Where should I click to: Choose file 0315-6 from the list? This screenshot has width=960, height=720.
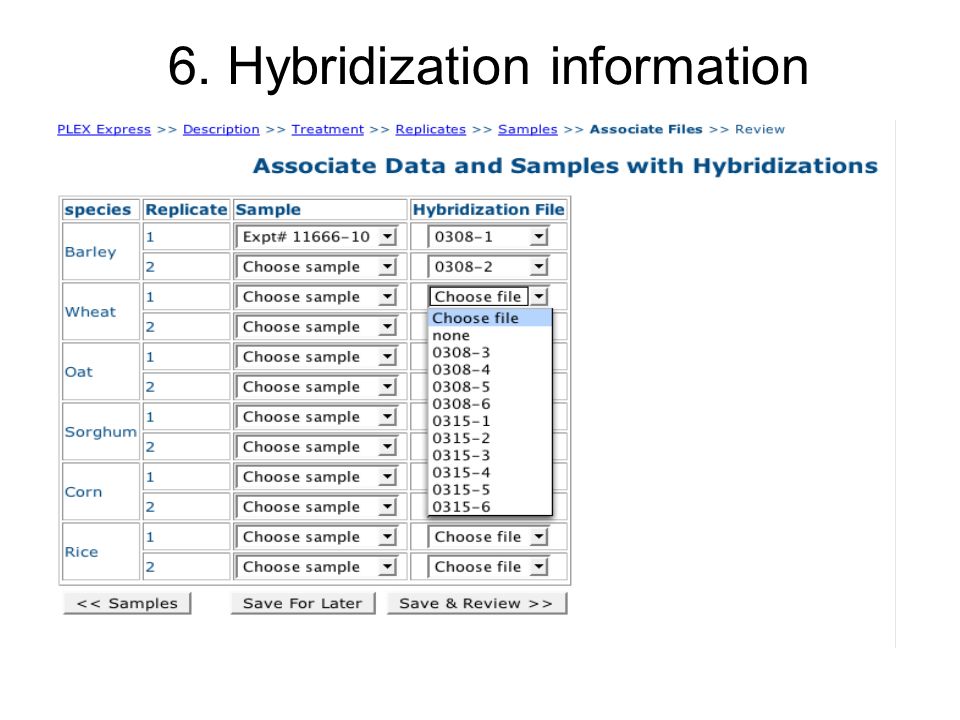tap(490, 506)
